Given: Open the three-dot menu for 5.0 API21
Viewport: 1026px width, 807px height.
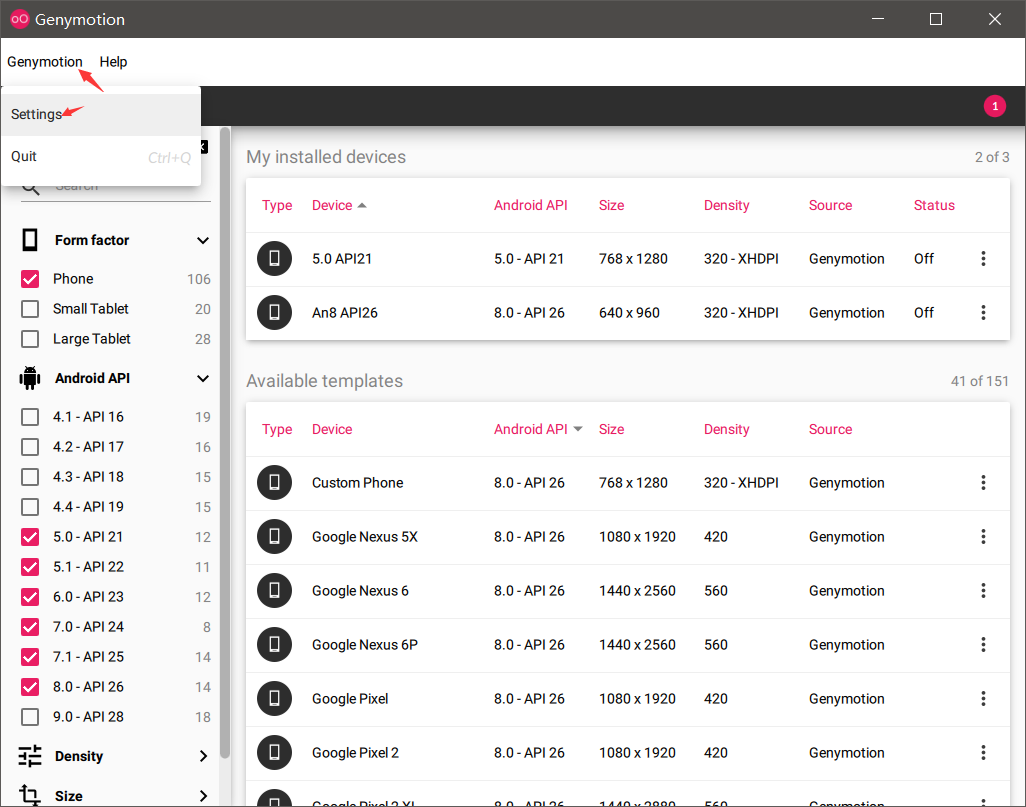Looking at the screenshot, I should 983,259.
